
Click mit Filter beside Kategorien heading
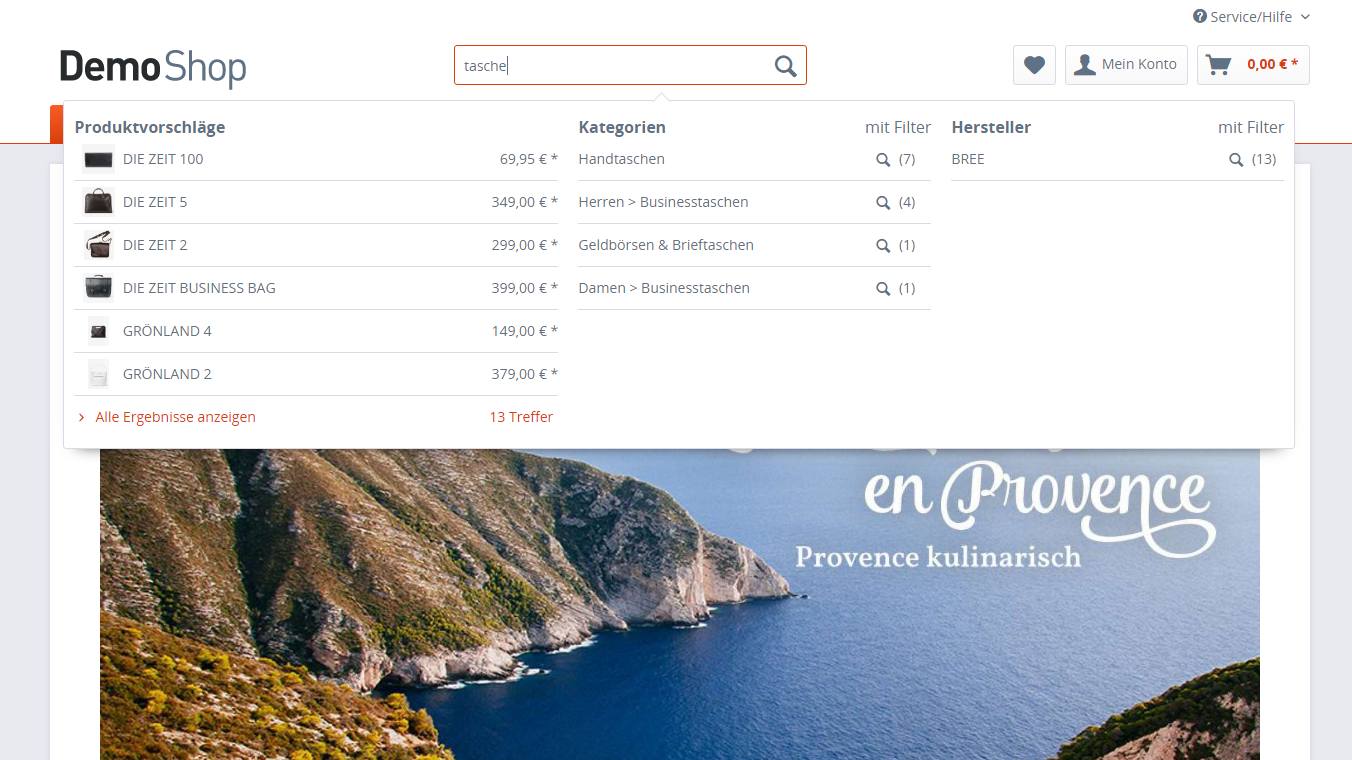point(898,127)
